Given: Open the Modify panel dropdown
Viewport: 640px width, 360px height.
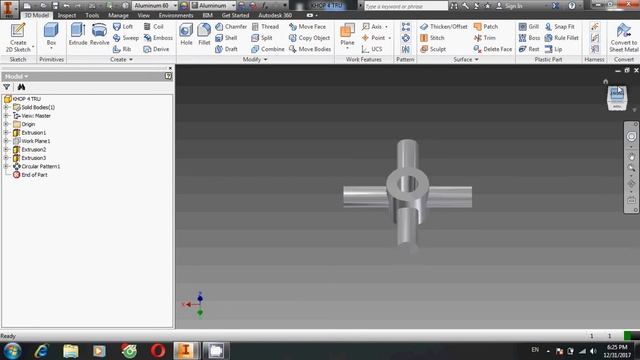Looking at the screenshot, I should coord(255,60).
